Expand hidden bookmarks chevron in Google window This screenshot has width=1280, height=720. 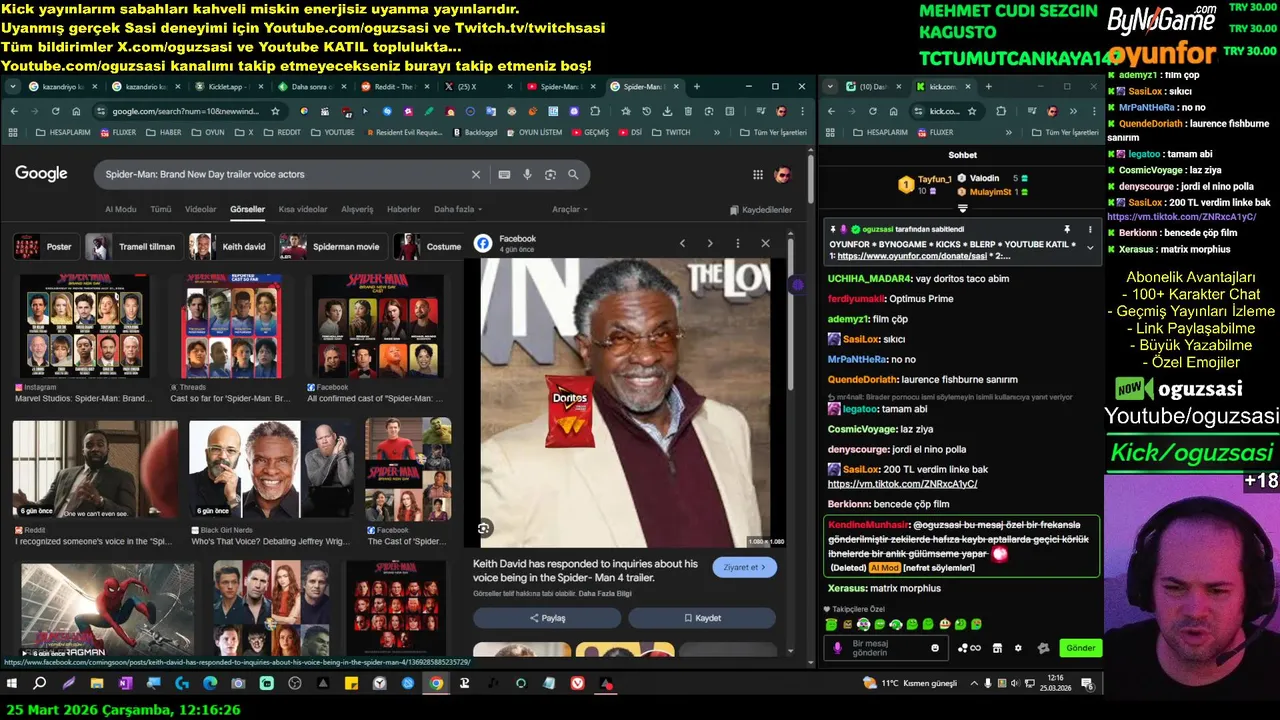[x=716, y=132]
